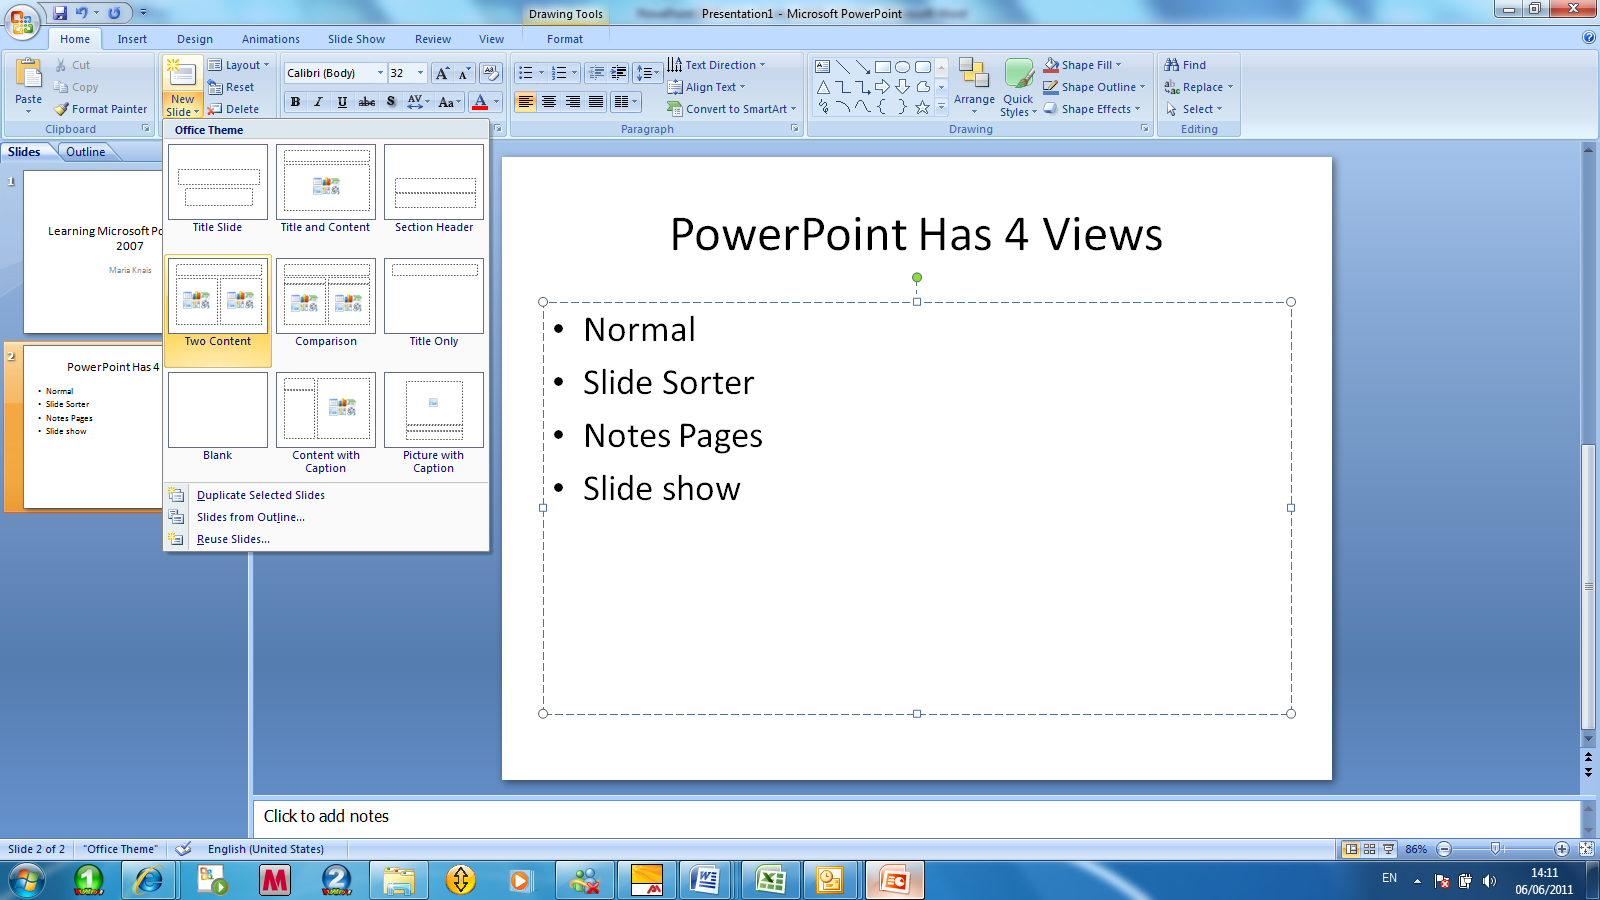The width and height of the screenshot is (1600, 900).
Task: Choose Duplicate Selected Slides menu entry
Action: [326, 495]
